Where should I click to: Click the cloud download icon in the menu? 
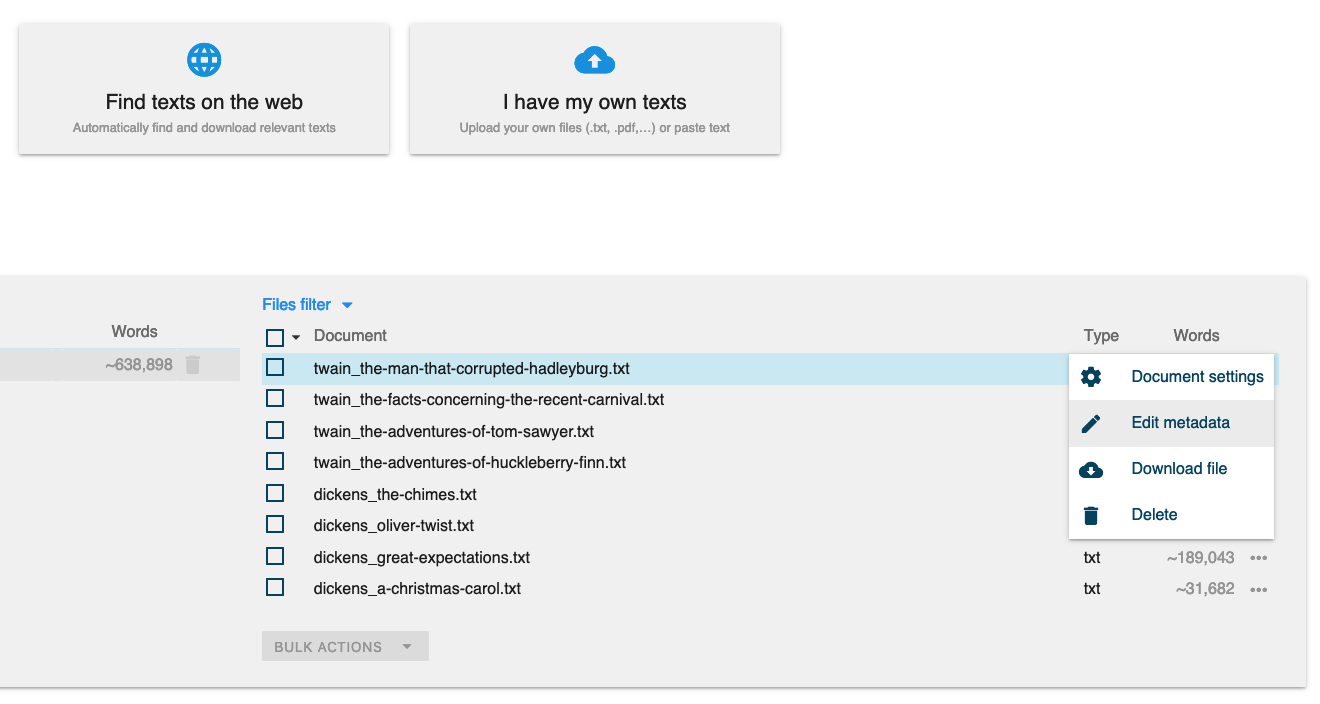[x=1091, y=469]
